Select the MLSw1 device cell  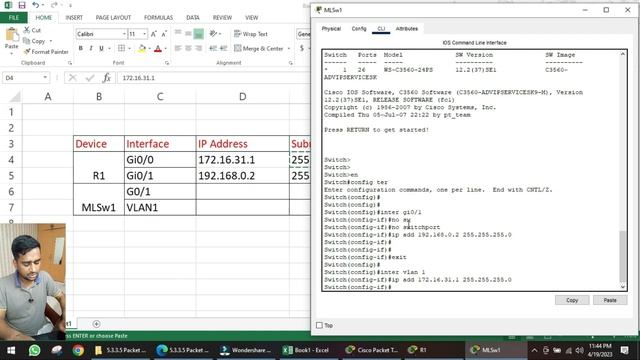pyautogui.click(x=99, y=200)
